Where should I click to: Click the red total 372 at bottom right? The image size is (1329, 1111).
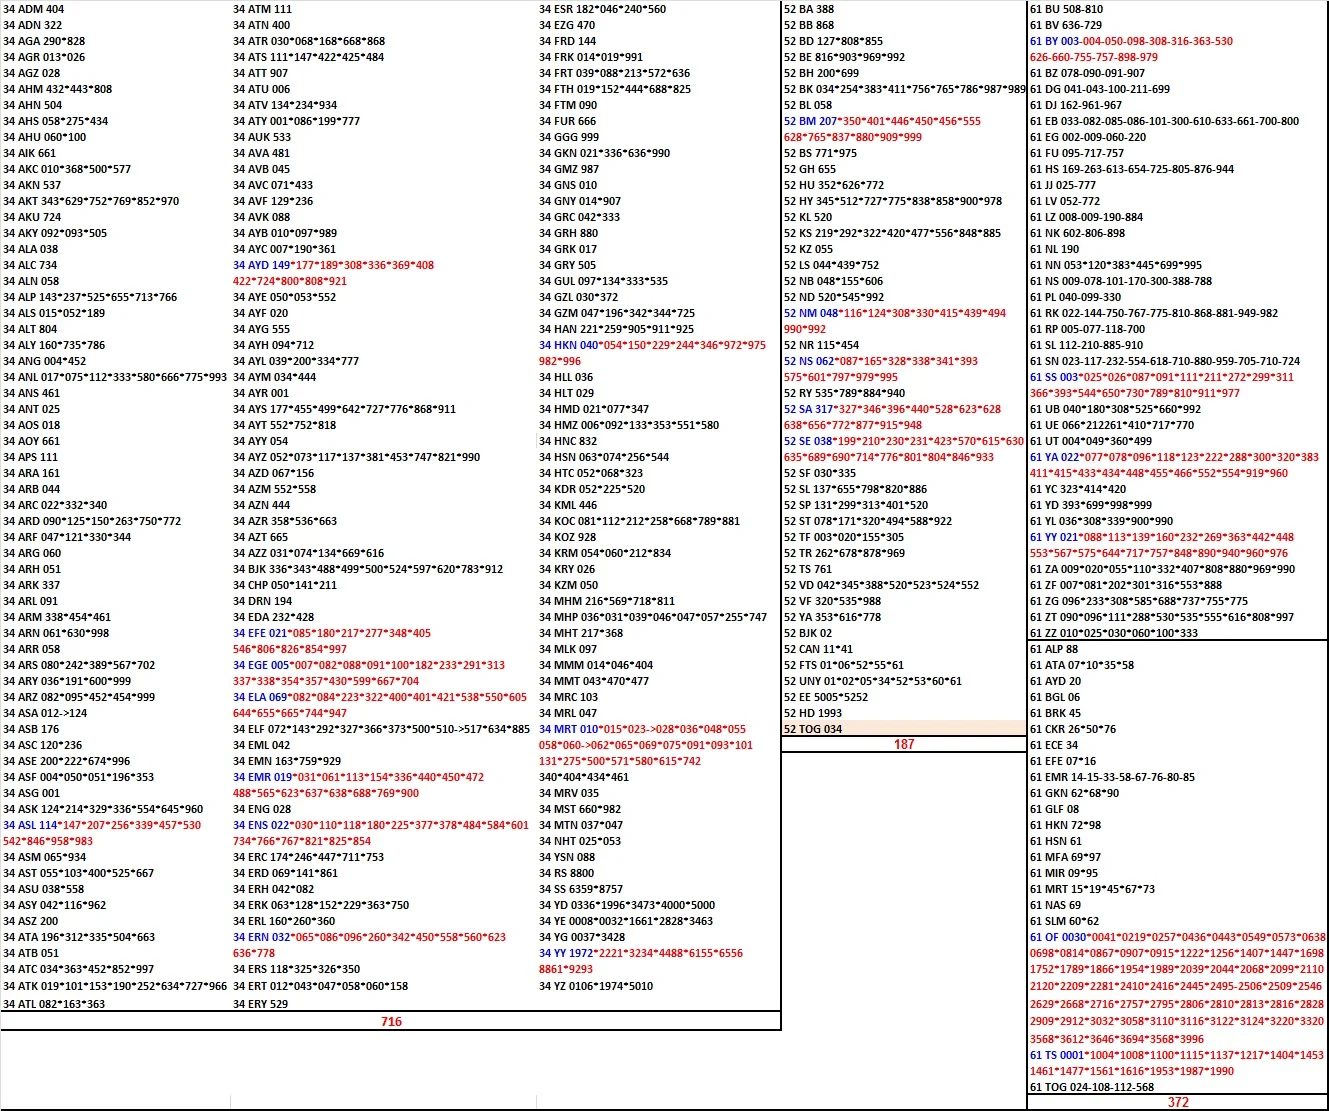1177,1102
